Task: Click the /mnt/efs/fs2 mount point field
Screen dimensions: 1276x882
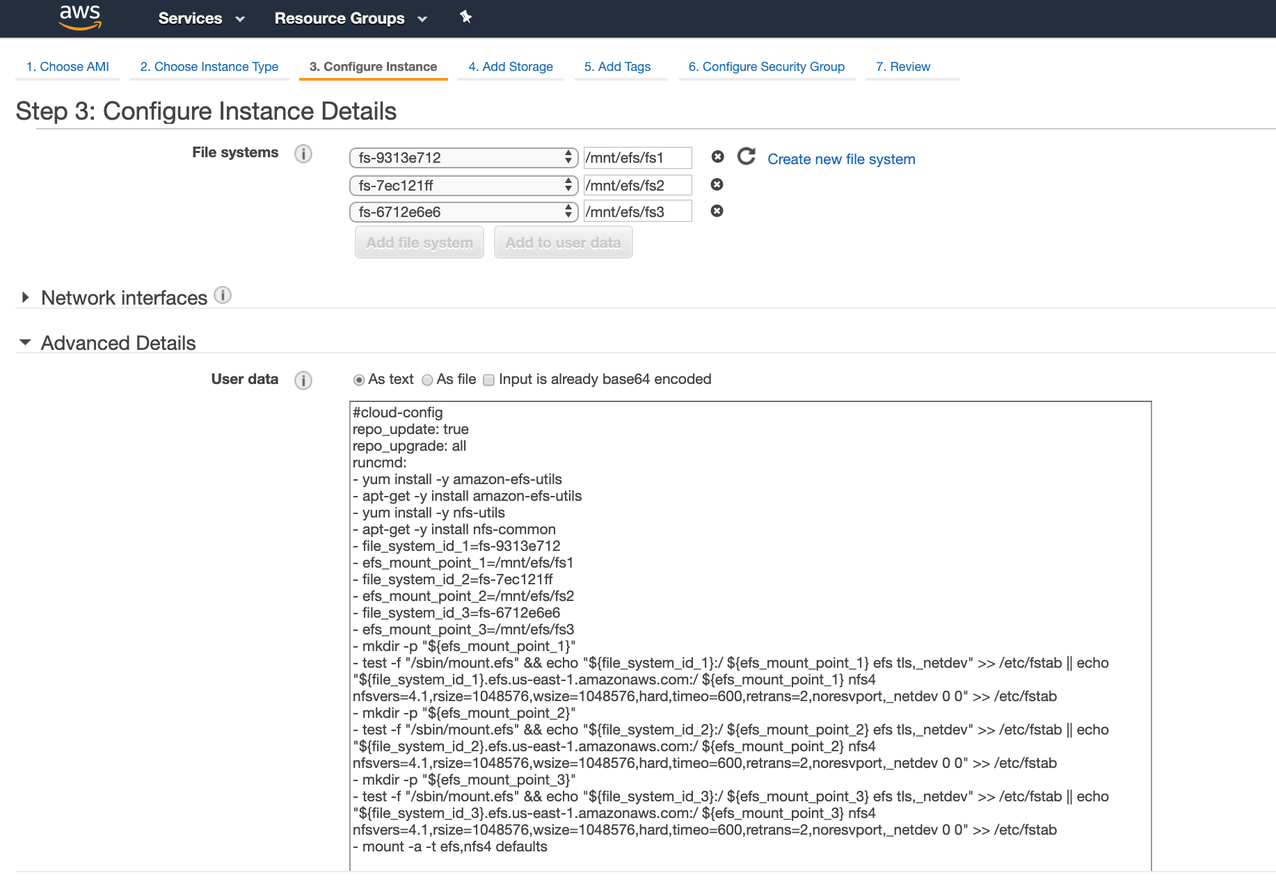Action: [637, 184]
